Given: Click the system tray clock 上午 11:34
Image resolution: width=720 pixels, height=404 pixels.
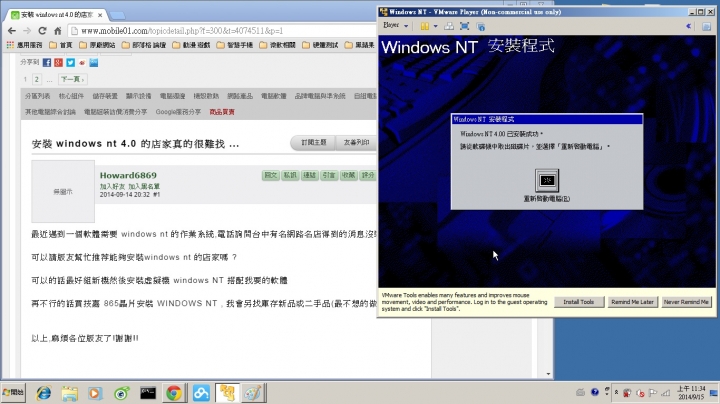Looking at the screenshot, I should tap(691, 393).
